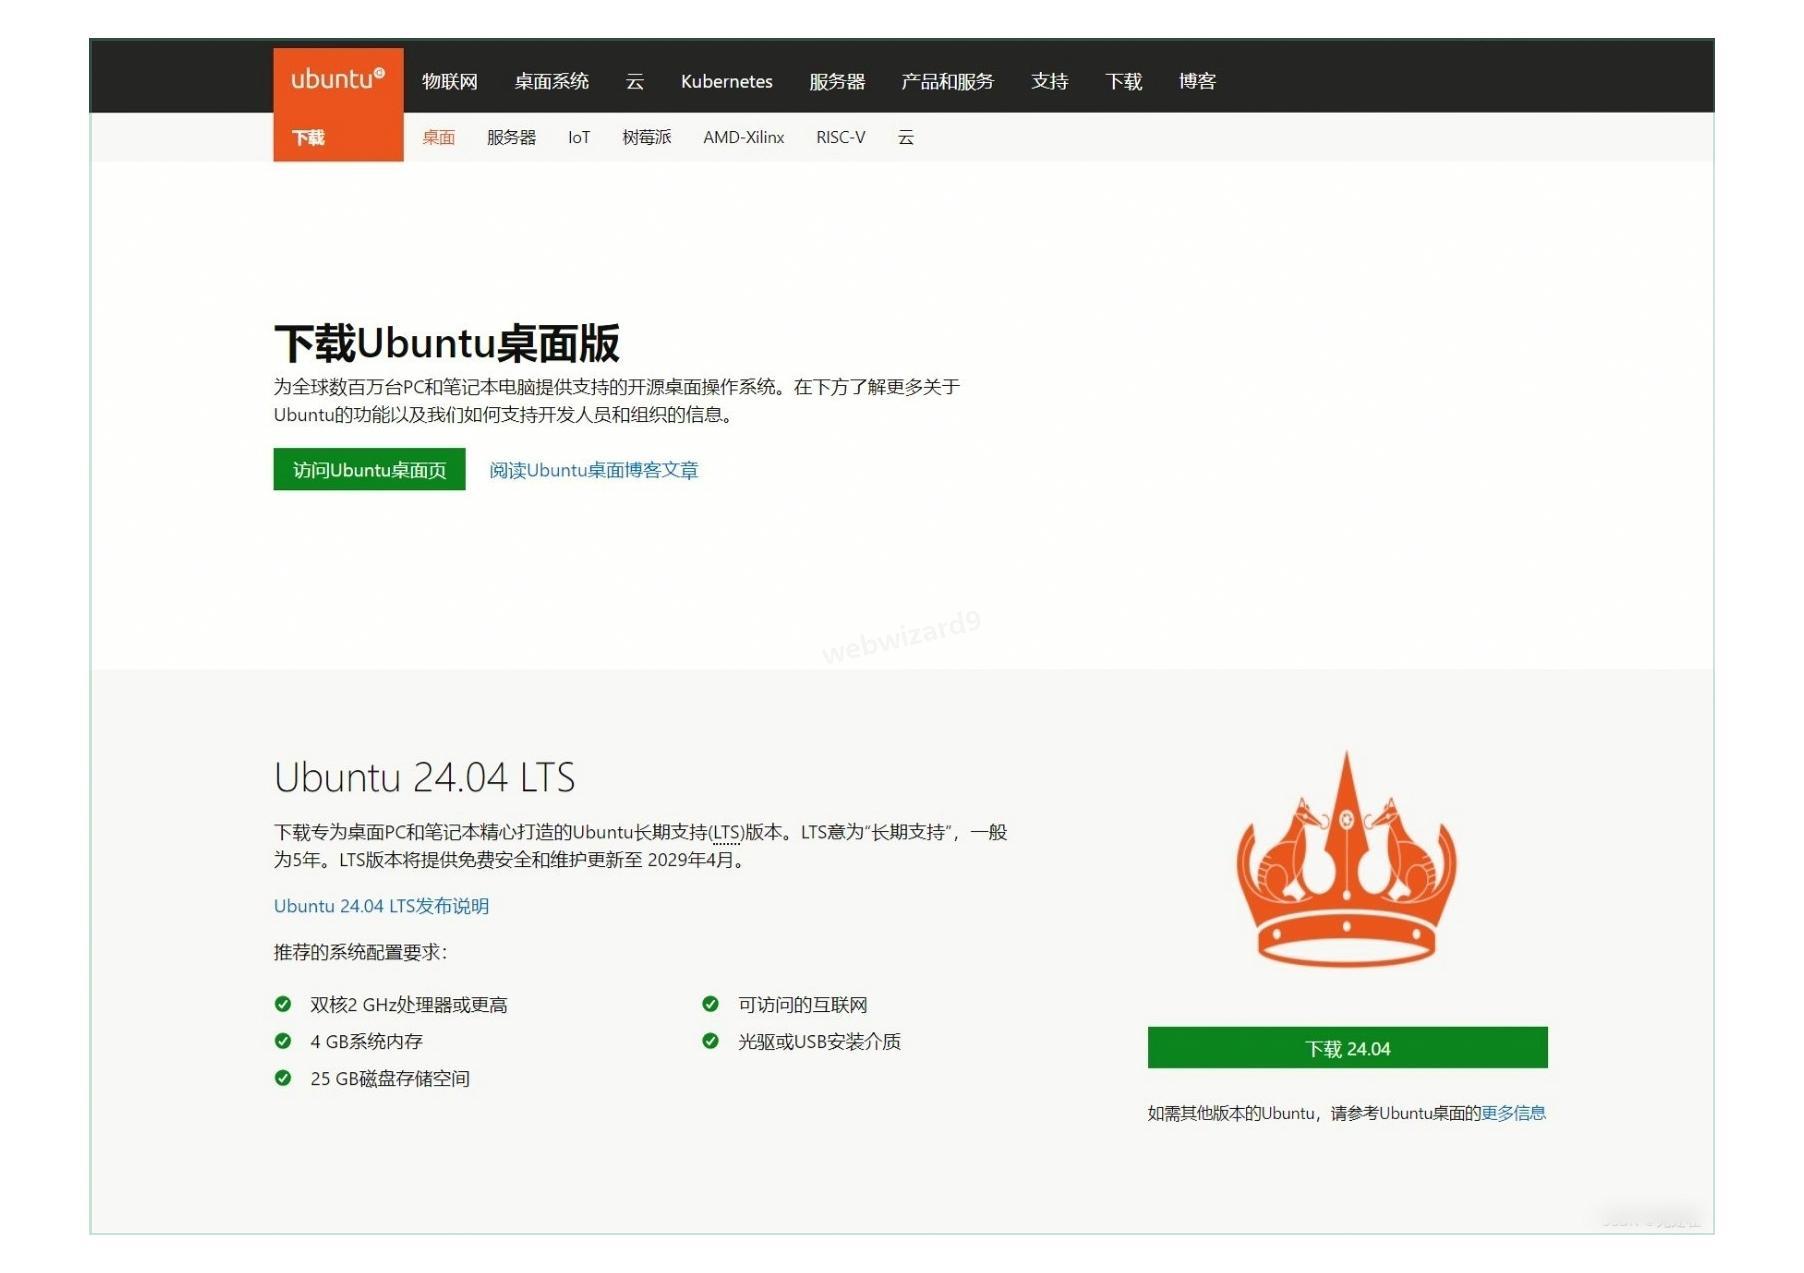1804x1273 pixels.
Task: Open Ubuntu 24.04 LTS发布说明 link
Action: 381,906
